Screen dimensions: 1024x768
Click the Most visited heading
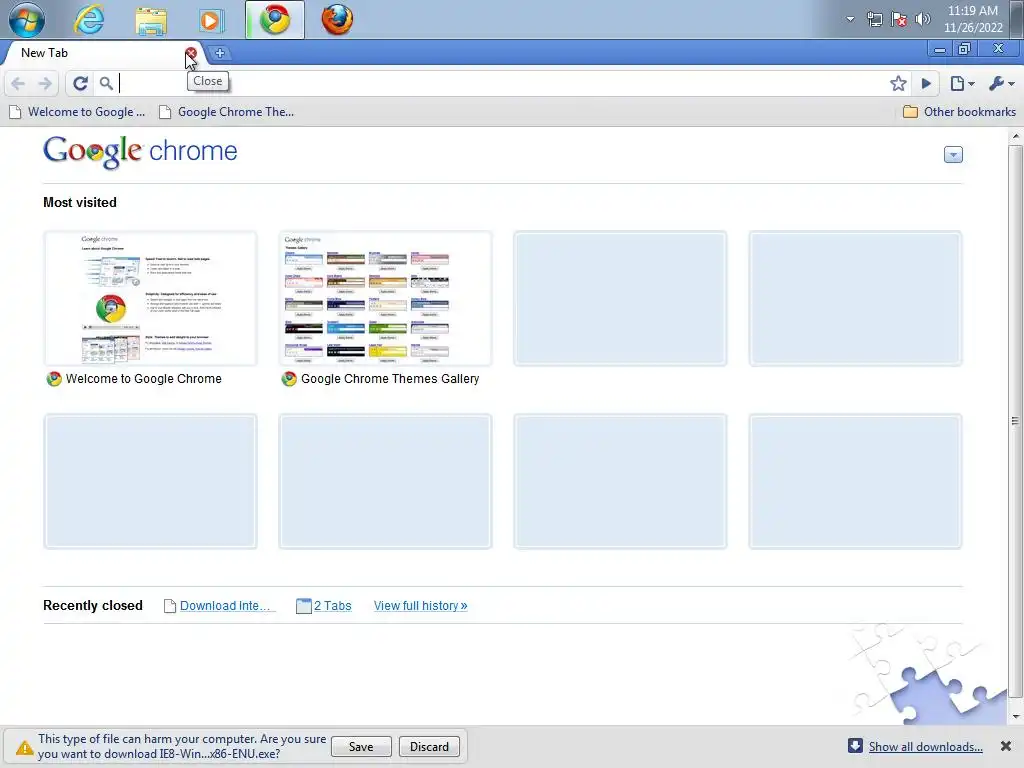[x=80, y=202]
